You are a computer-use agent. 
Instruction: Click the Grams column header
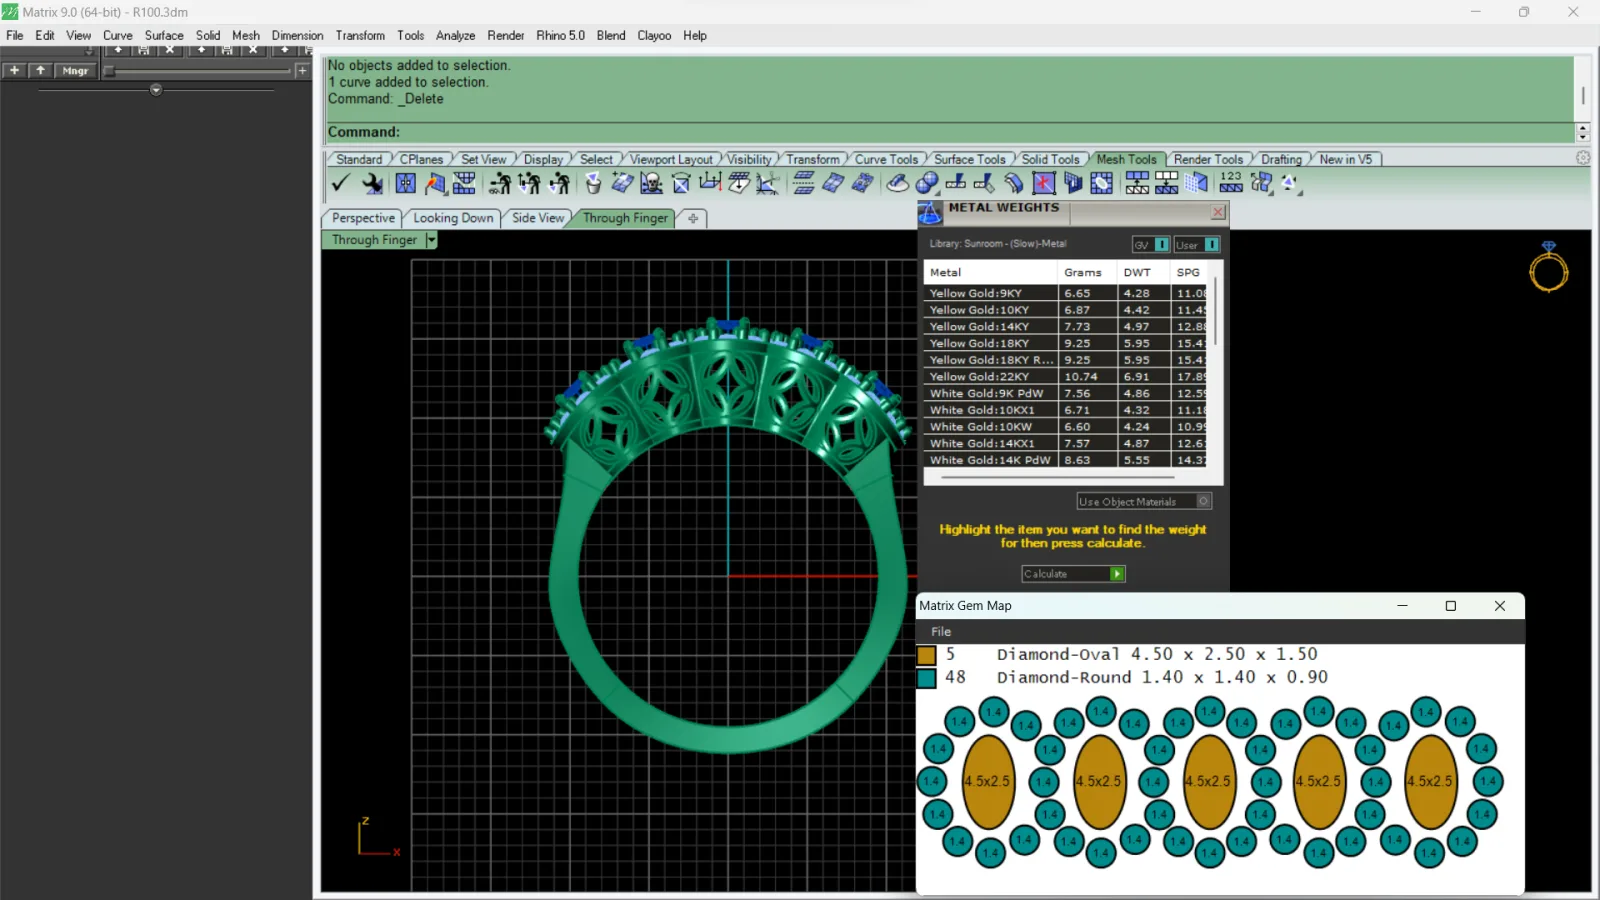1083,272
